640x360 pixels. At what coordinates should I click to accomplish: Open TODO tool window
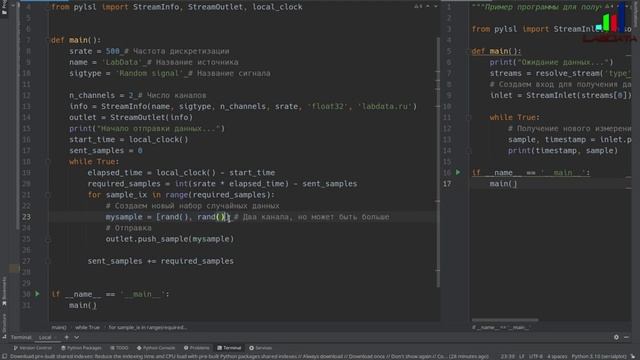tap(119, 348)
